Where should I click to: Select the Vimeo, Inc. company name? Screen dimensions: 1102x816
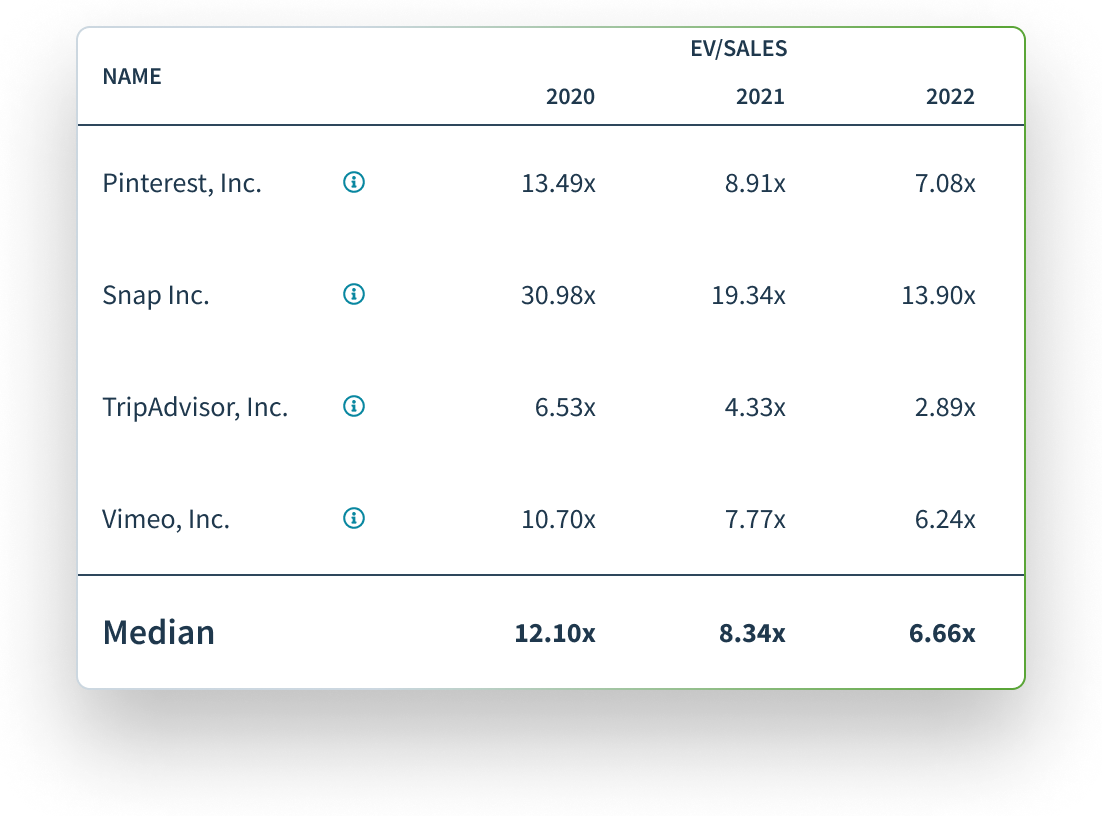coord(166,520)
